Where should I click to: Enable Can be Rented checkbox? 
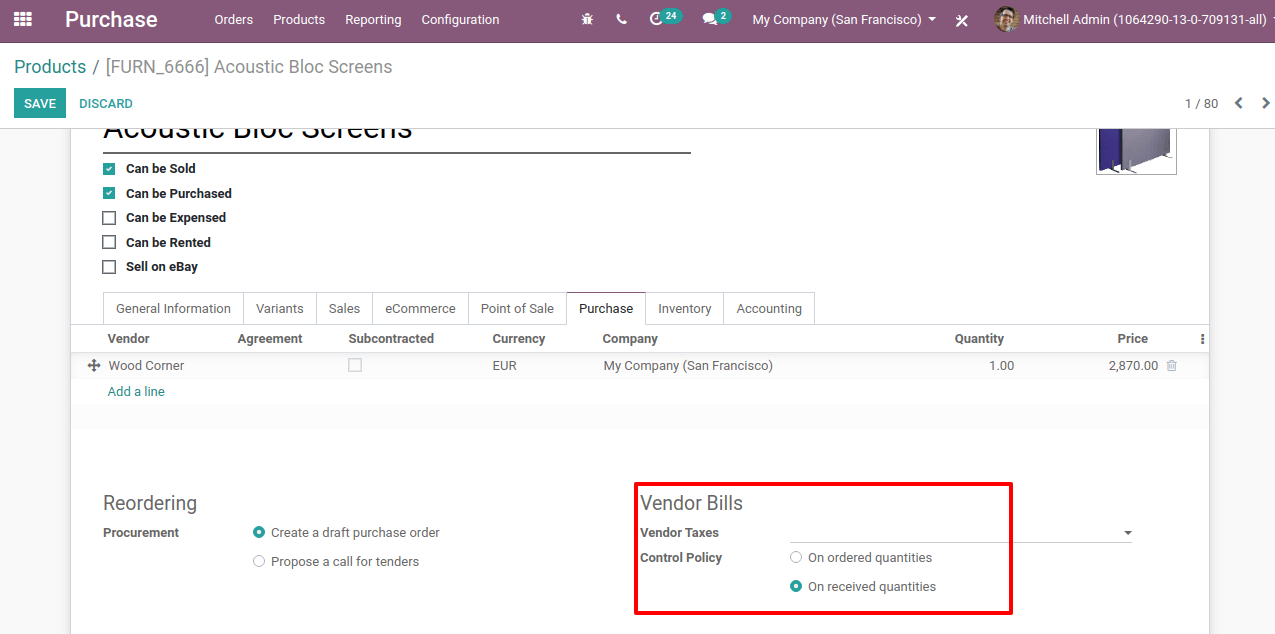(109, 243)
